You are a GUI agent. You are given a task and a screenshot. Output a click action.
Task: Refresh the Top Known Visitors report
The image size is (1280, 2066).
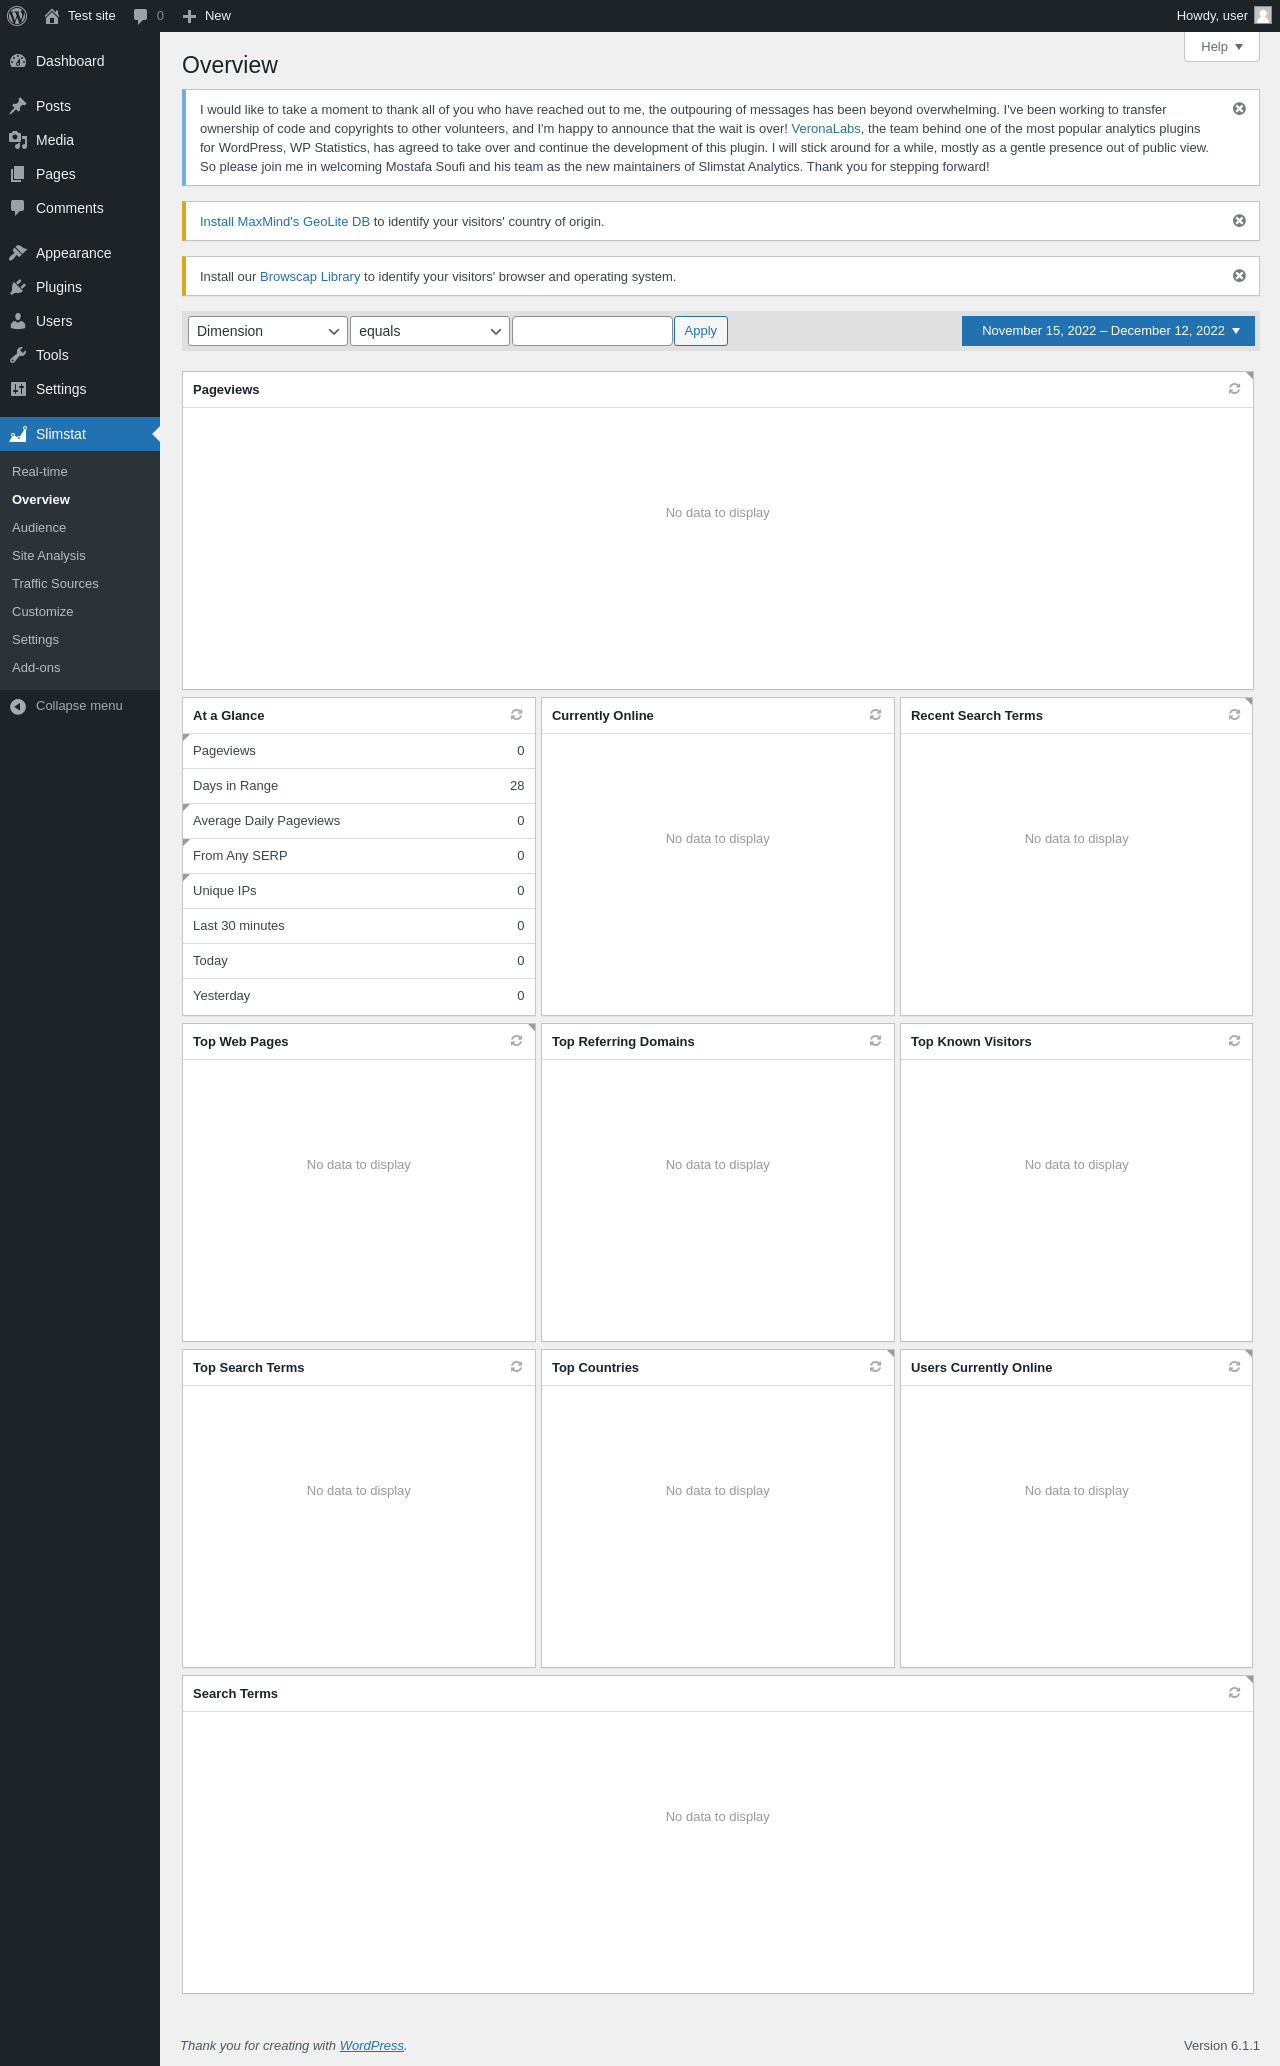click(x=1234, y=1041)
